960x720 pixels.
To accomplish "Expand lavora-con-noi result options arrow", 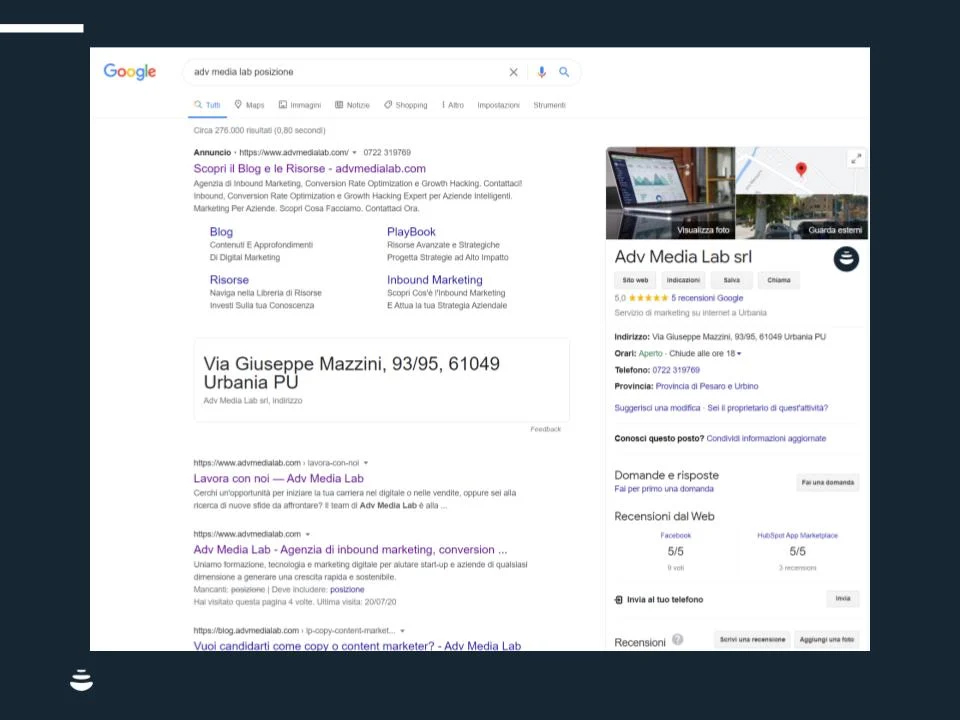I will 366,463.
